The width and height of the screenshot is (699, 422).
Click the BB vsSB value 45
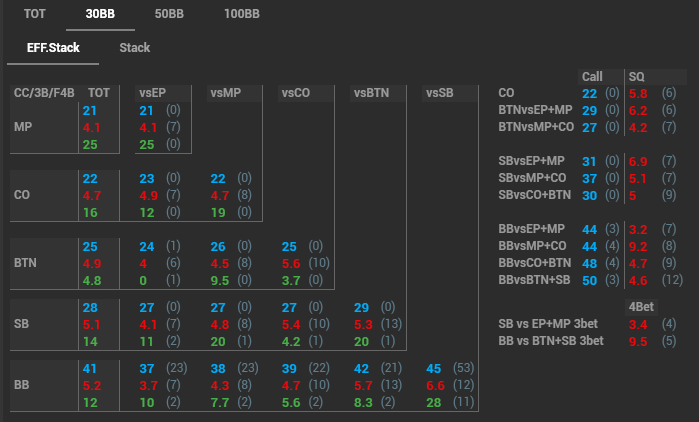coord(435,367)
